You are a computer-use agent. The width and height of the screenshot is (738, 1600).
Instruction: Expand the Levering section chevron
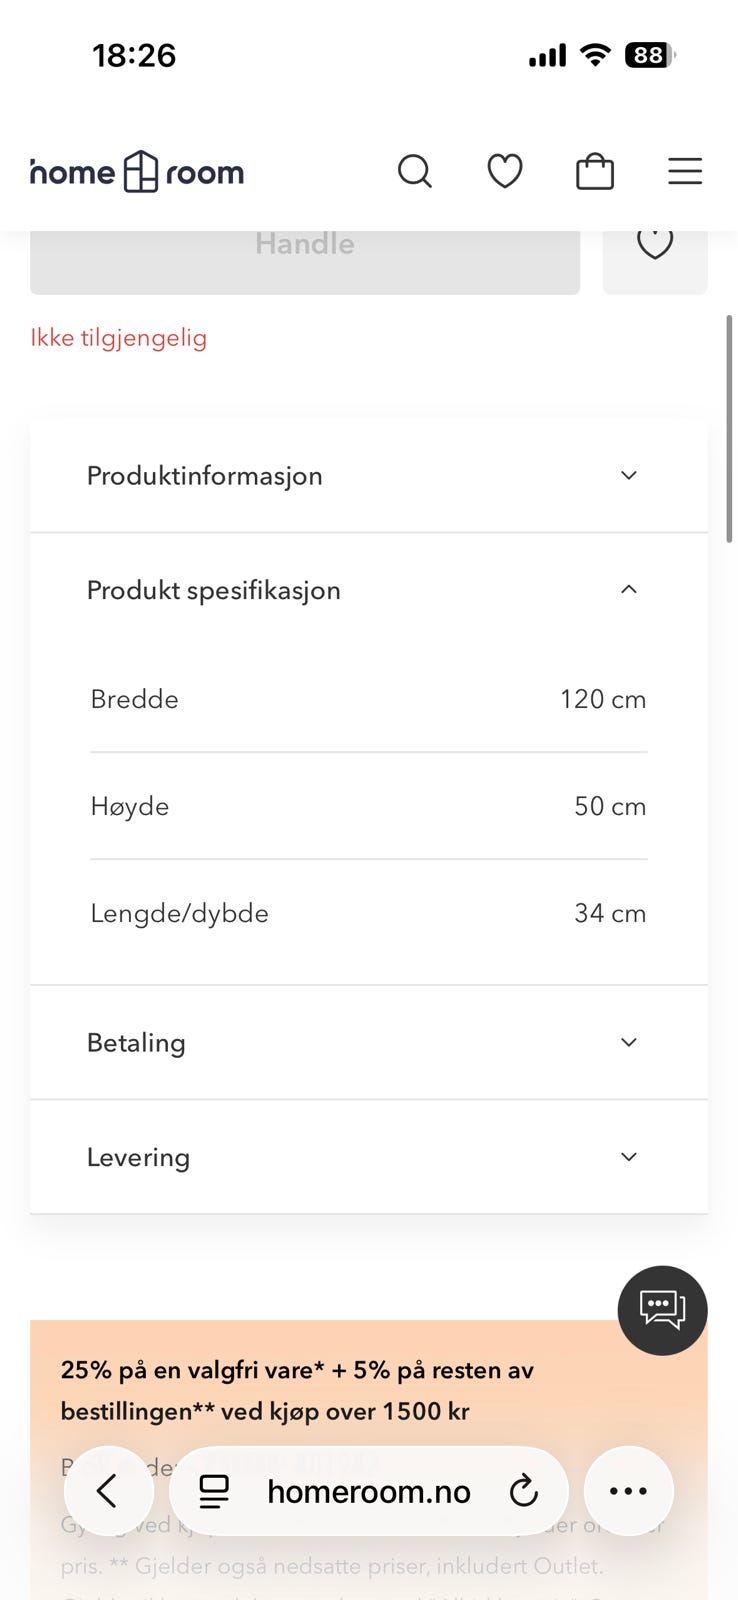coord(628,1157)
